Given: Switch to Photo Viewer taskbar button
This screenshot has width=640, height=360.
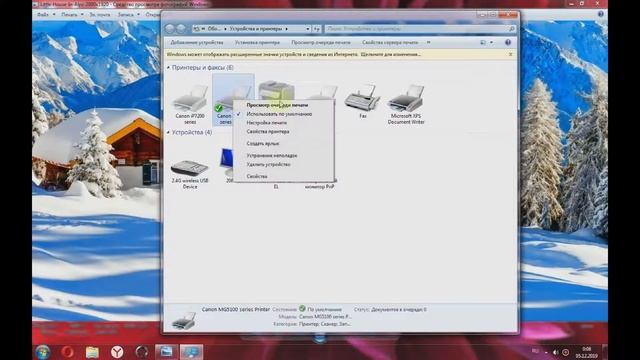Looking at the screenshot, I should click(167, 351).
